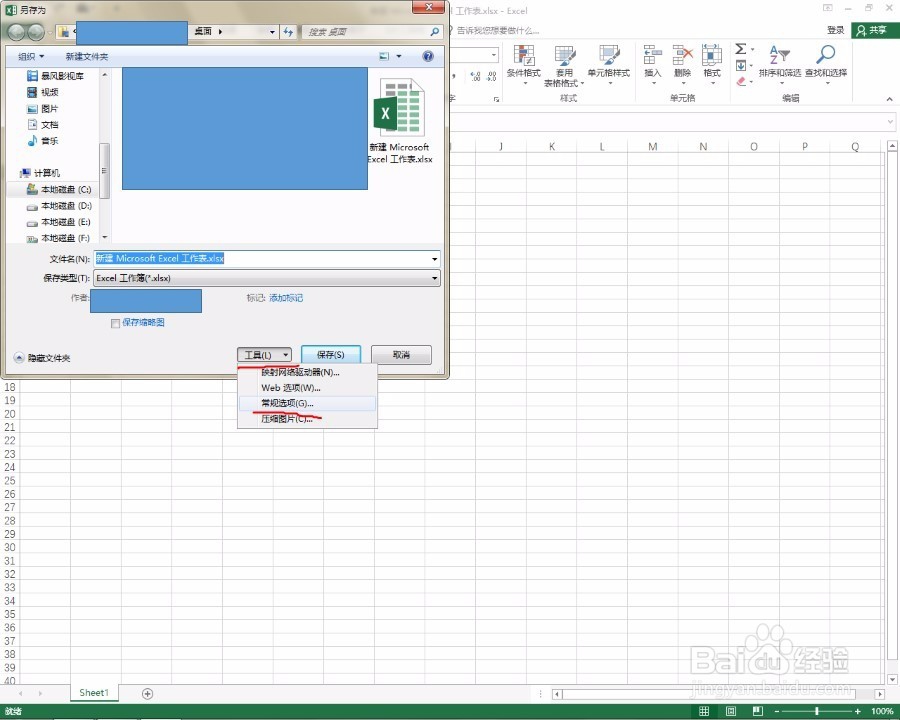Select Computer (计算机) in navigation pane
900x720 pixels.
[x=40, y=173]
